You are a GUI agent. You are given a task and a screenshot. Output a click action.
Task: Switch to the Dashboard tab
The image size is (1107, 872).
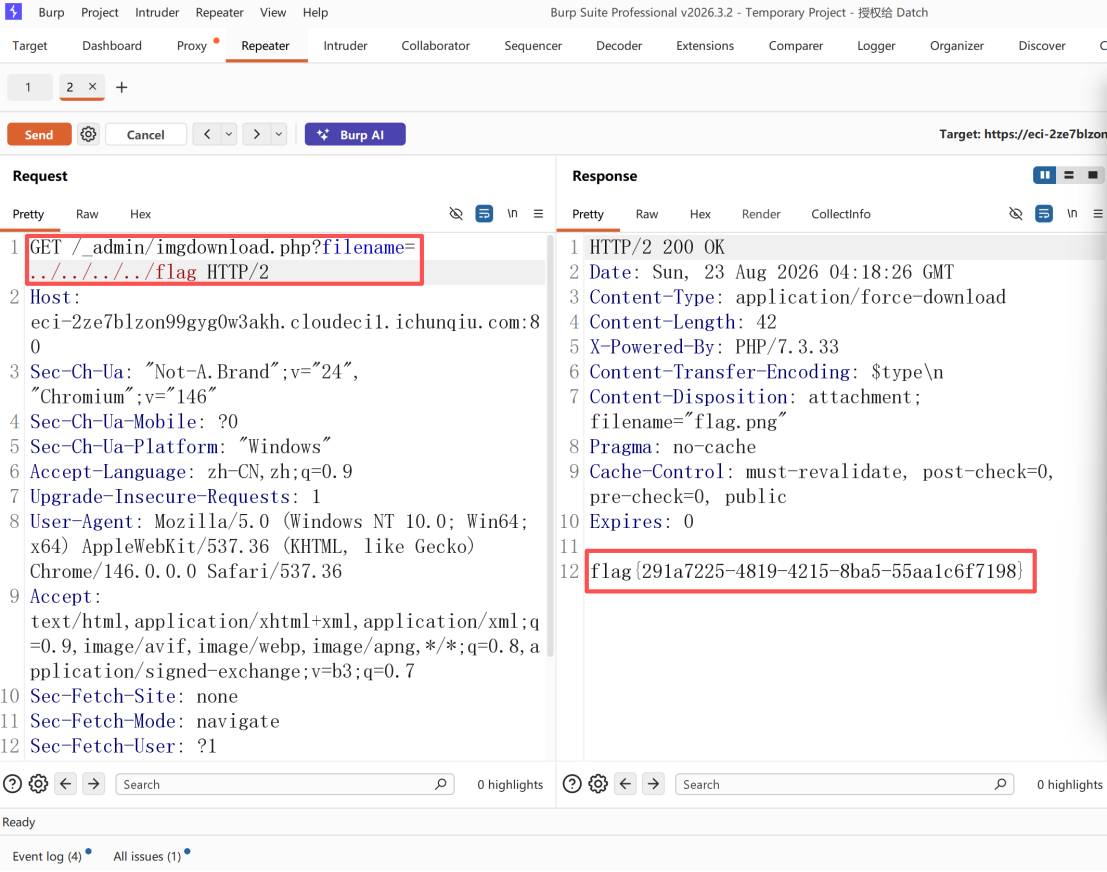(112, 45)
